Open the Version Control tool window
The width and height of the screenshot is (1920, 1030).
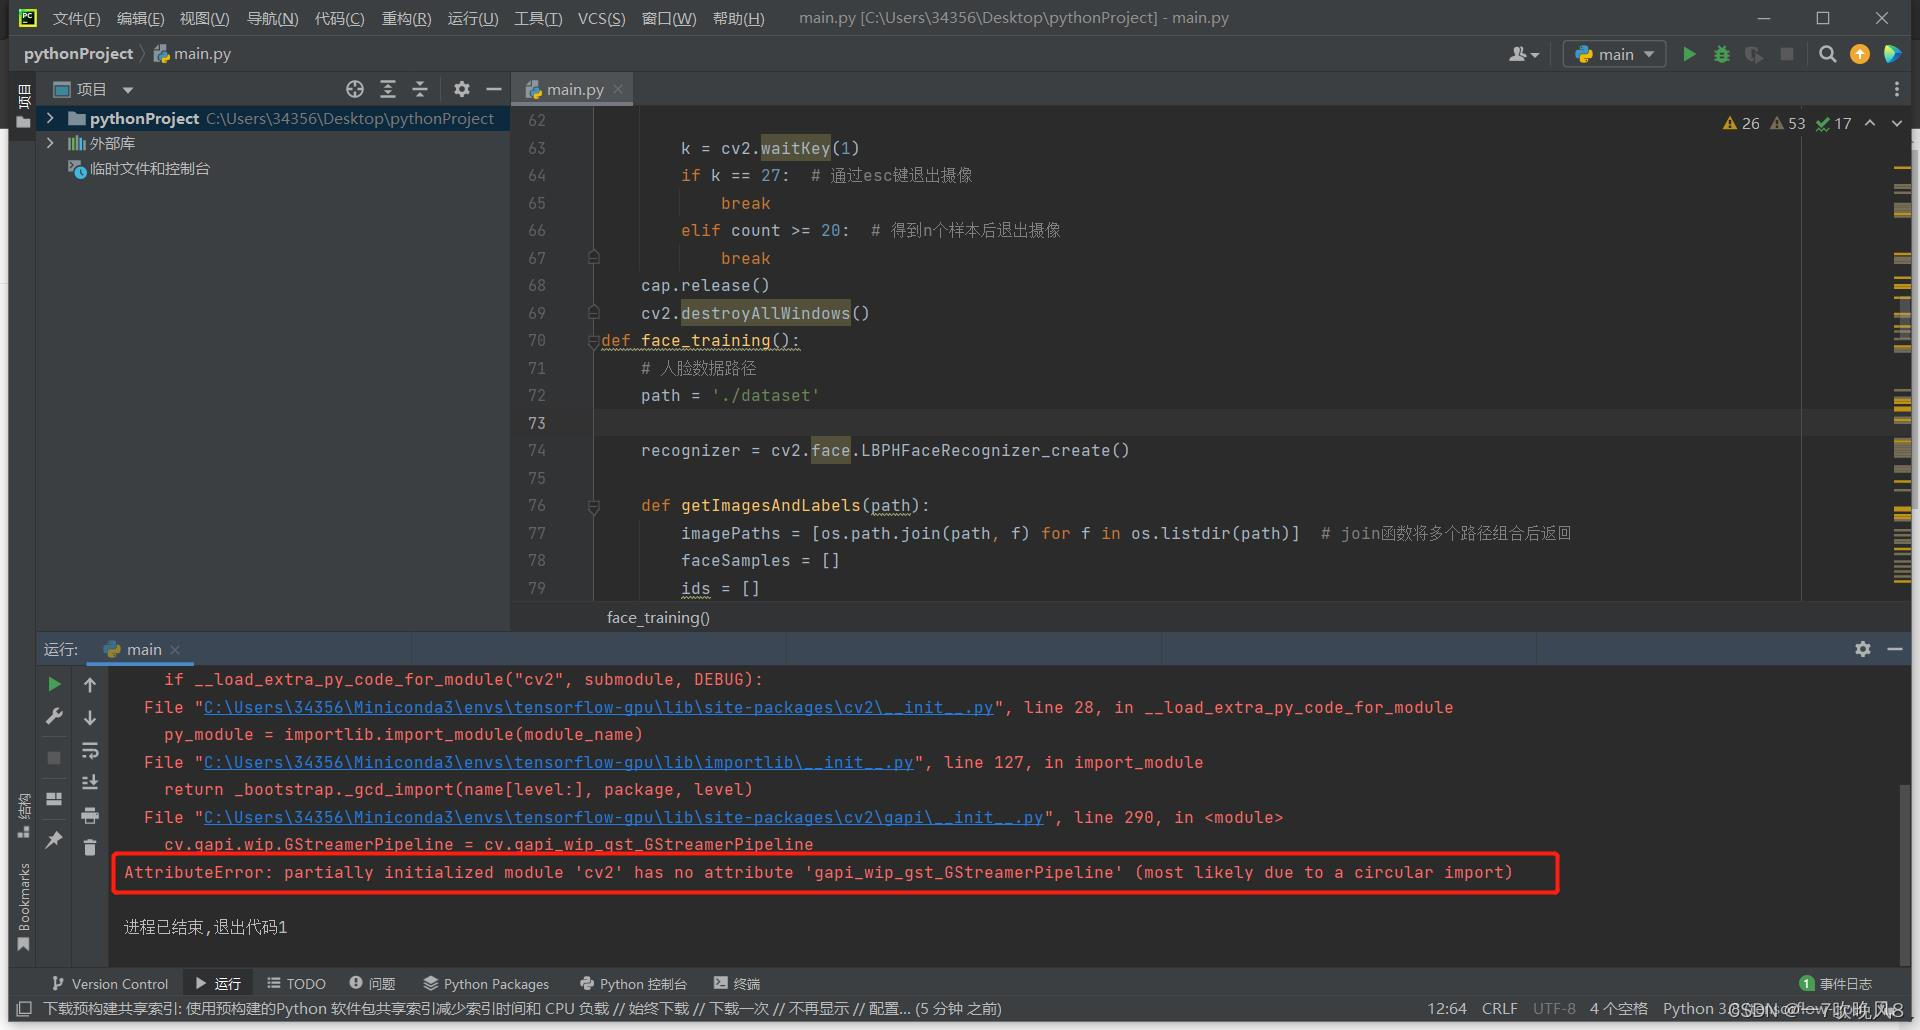110,983
